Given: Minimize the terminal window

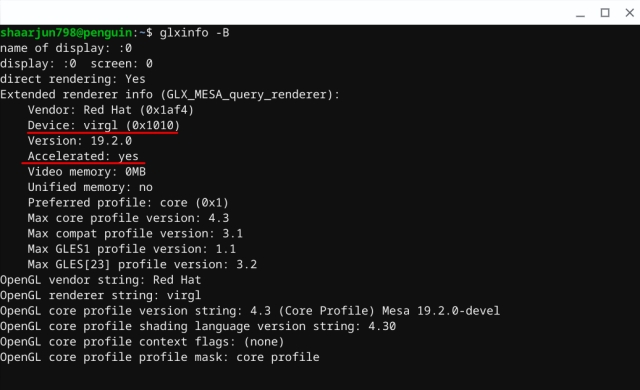Looking at the screenshot, I should [x=580, y=13].
